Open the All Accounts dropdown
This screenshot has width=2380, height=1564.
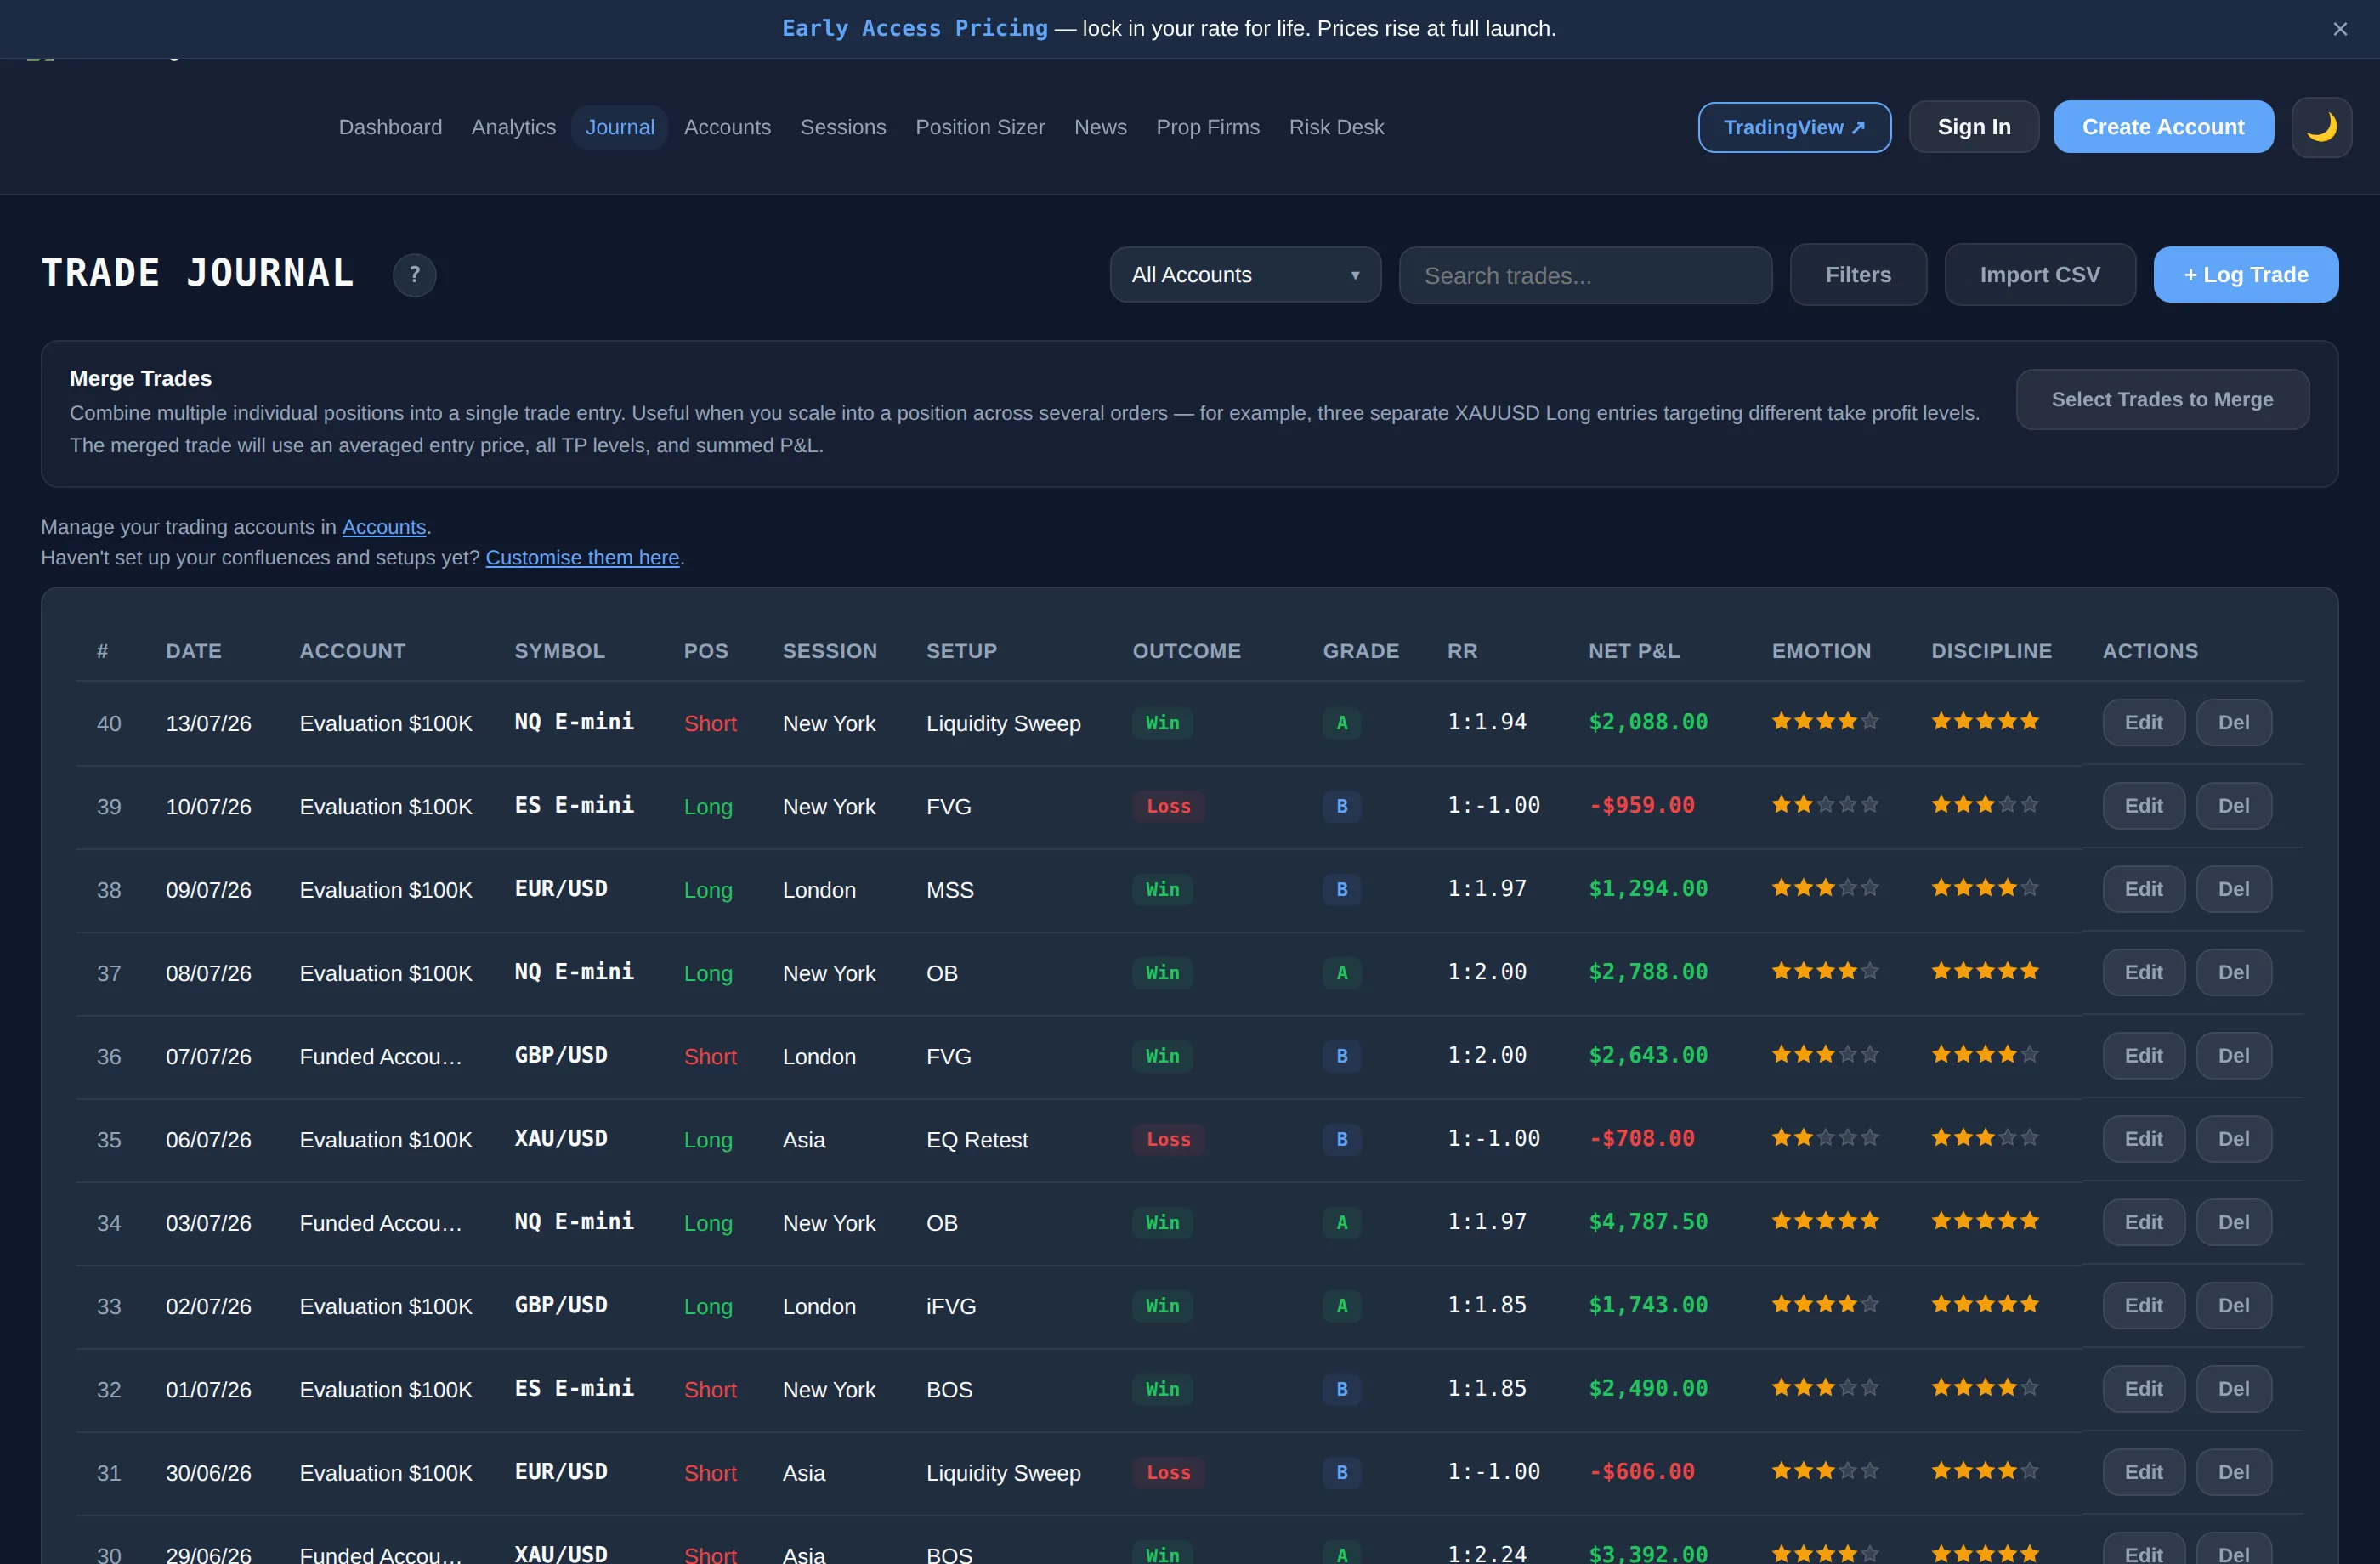click(1245, 275)
